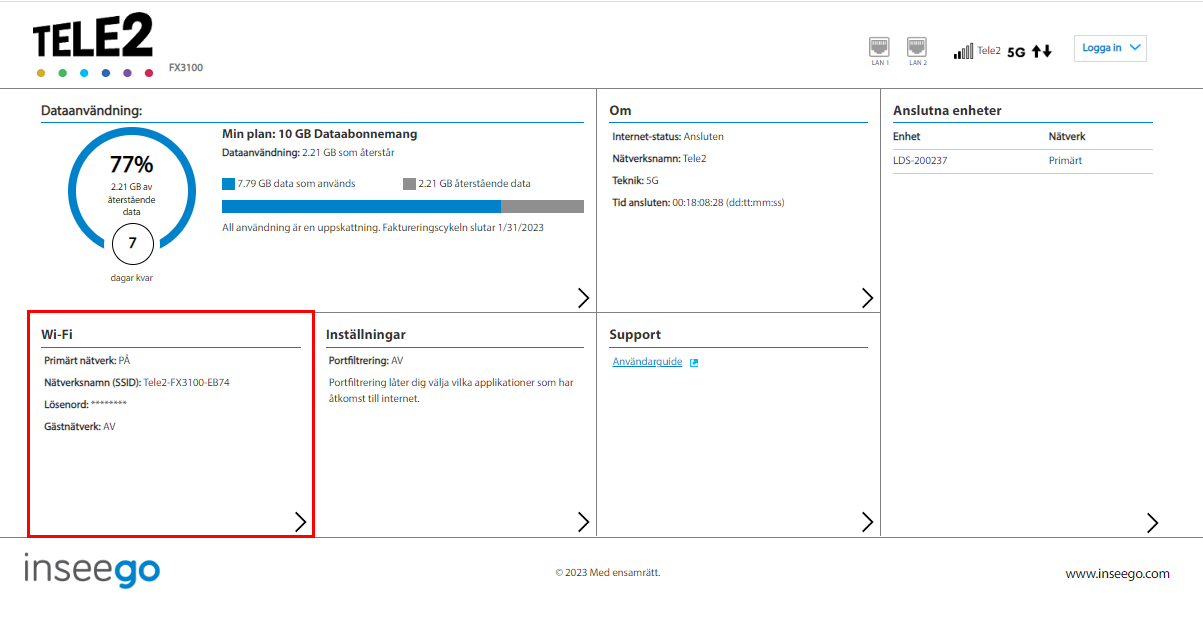Click the © 2023 Med ensamrätt text
The width and height of the screenshot is (1203, 632).
tap(608, 573)
